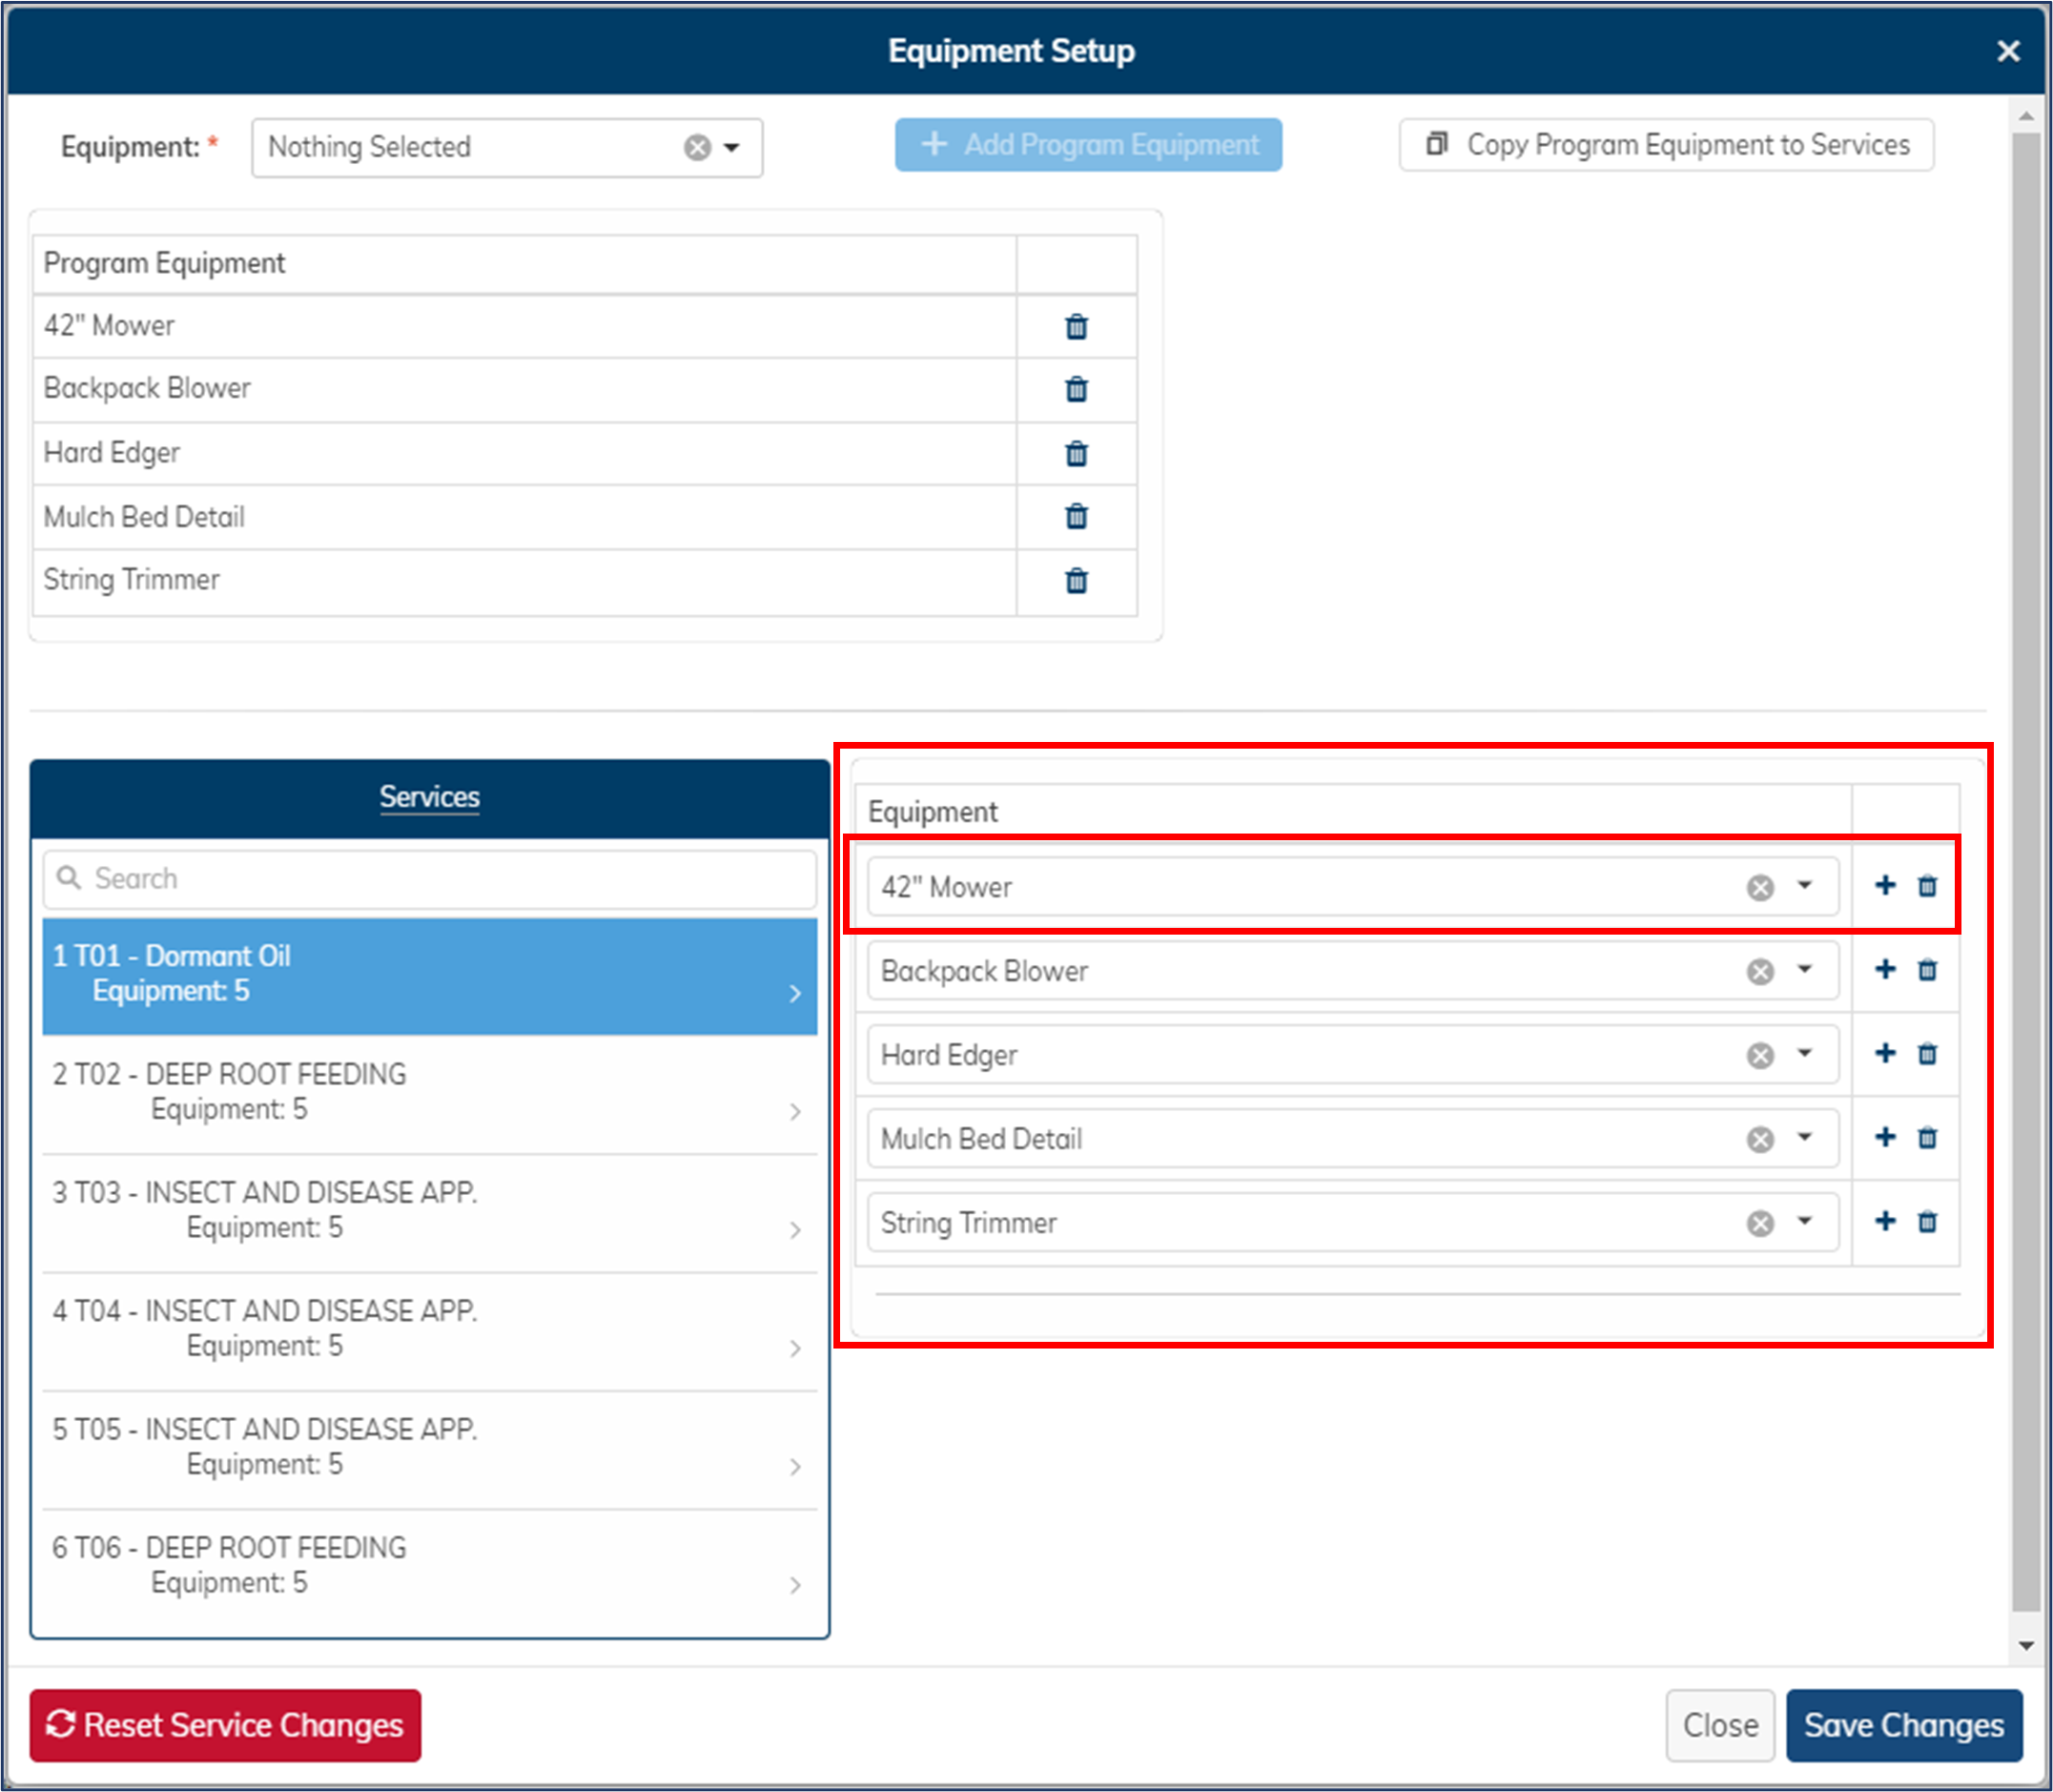Open the Equipment "Nothing Selected" dropdown
Image resolution: width=2053 pixels, height=1792 pixels.
(732, 147)
